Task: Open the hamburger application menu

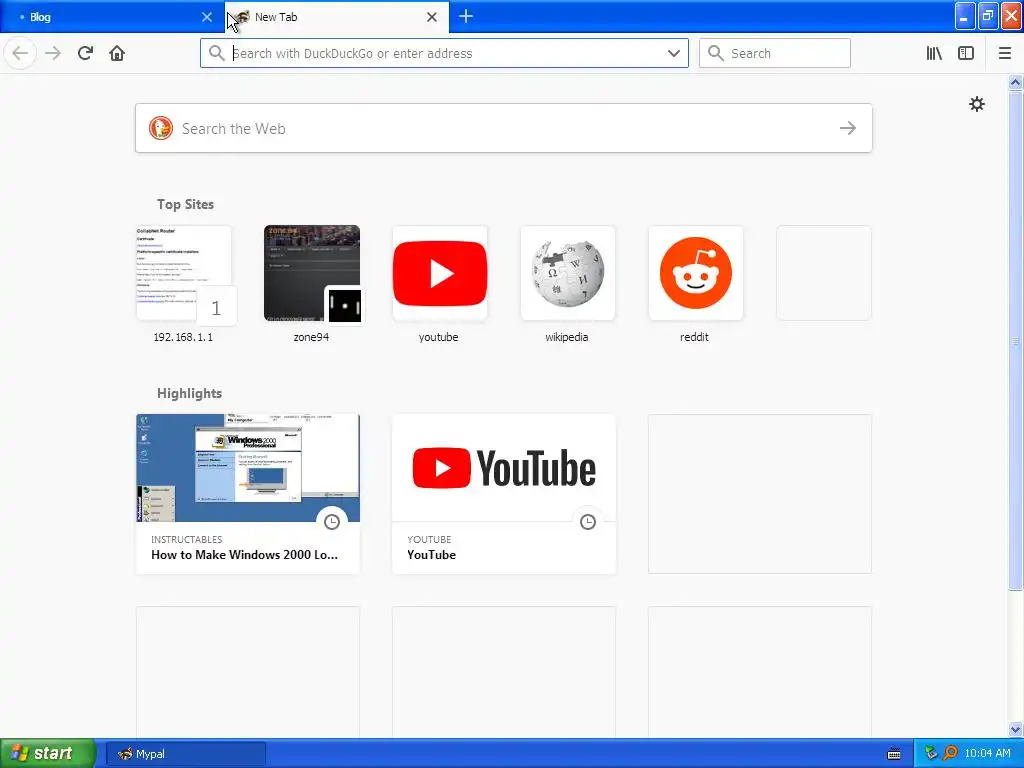Action: coord(1004,53)
